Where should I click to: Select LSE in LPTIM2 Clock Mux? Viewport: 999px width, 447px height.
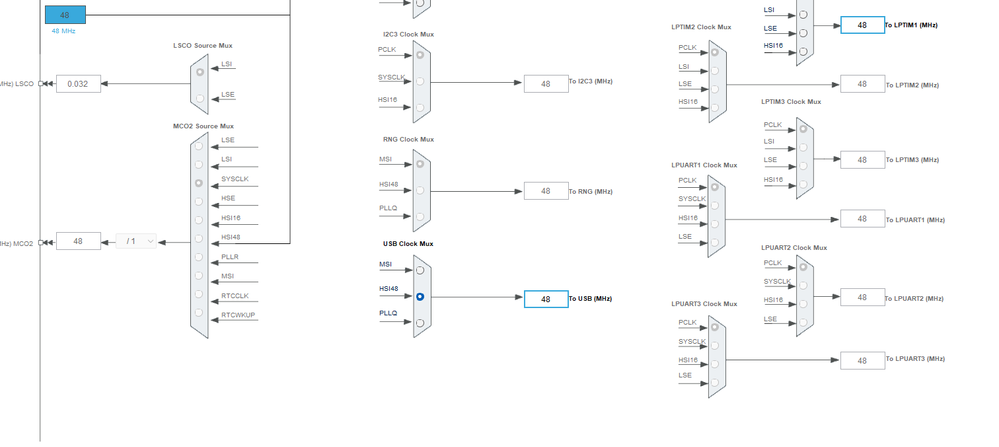tap(715, 89)
